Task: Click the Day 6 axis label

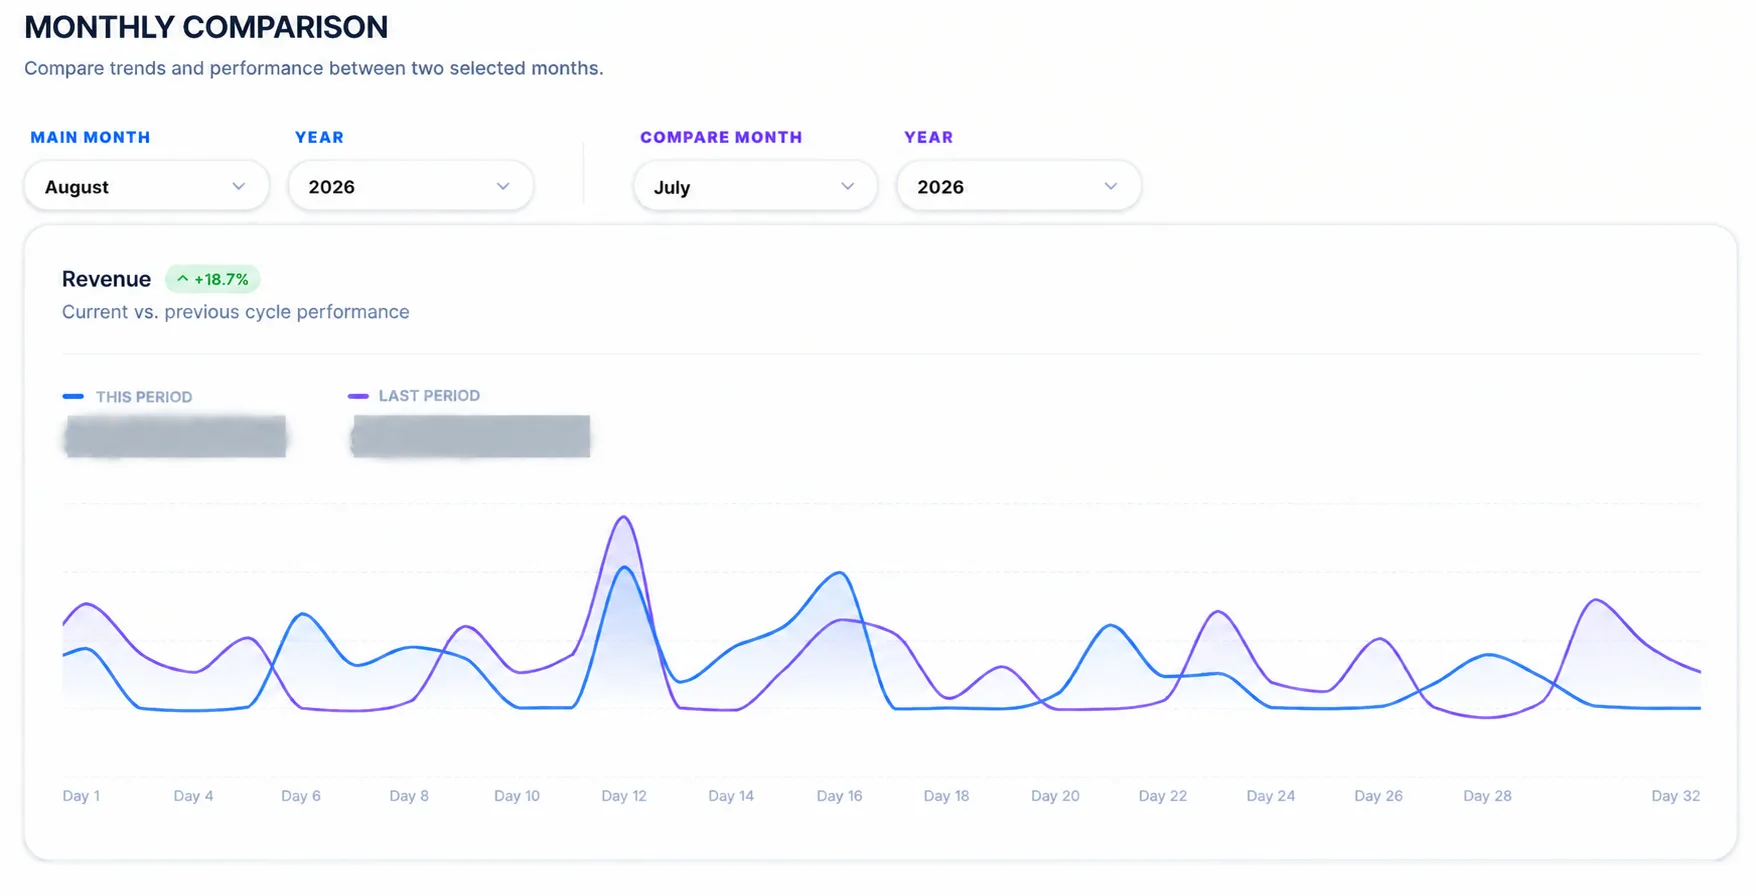Action: click(301, 796)
